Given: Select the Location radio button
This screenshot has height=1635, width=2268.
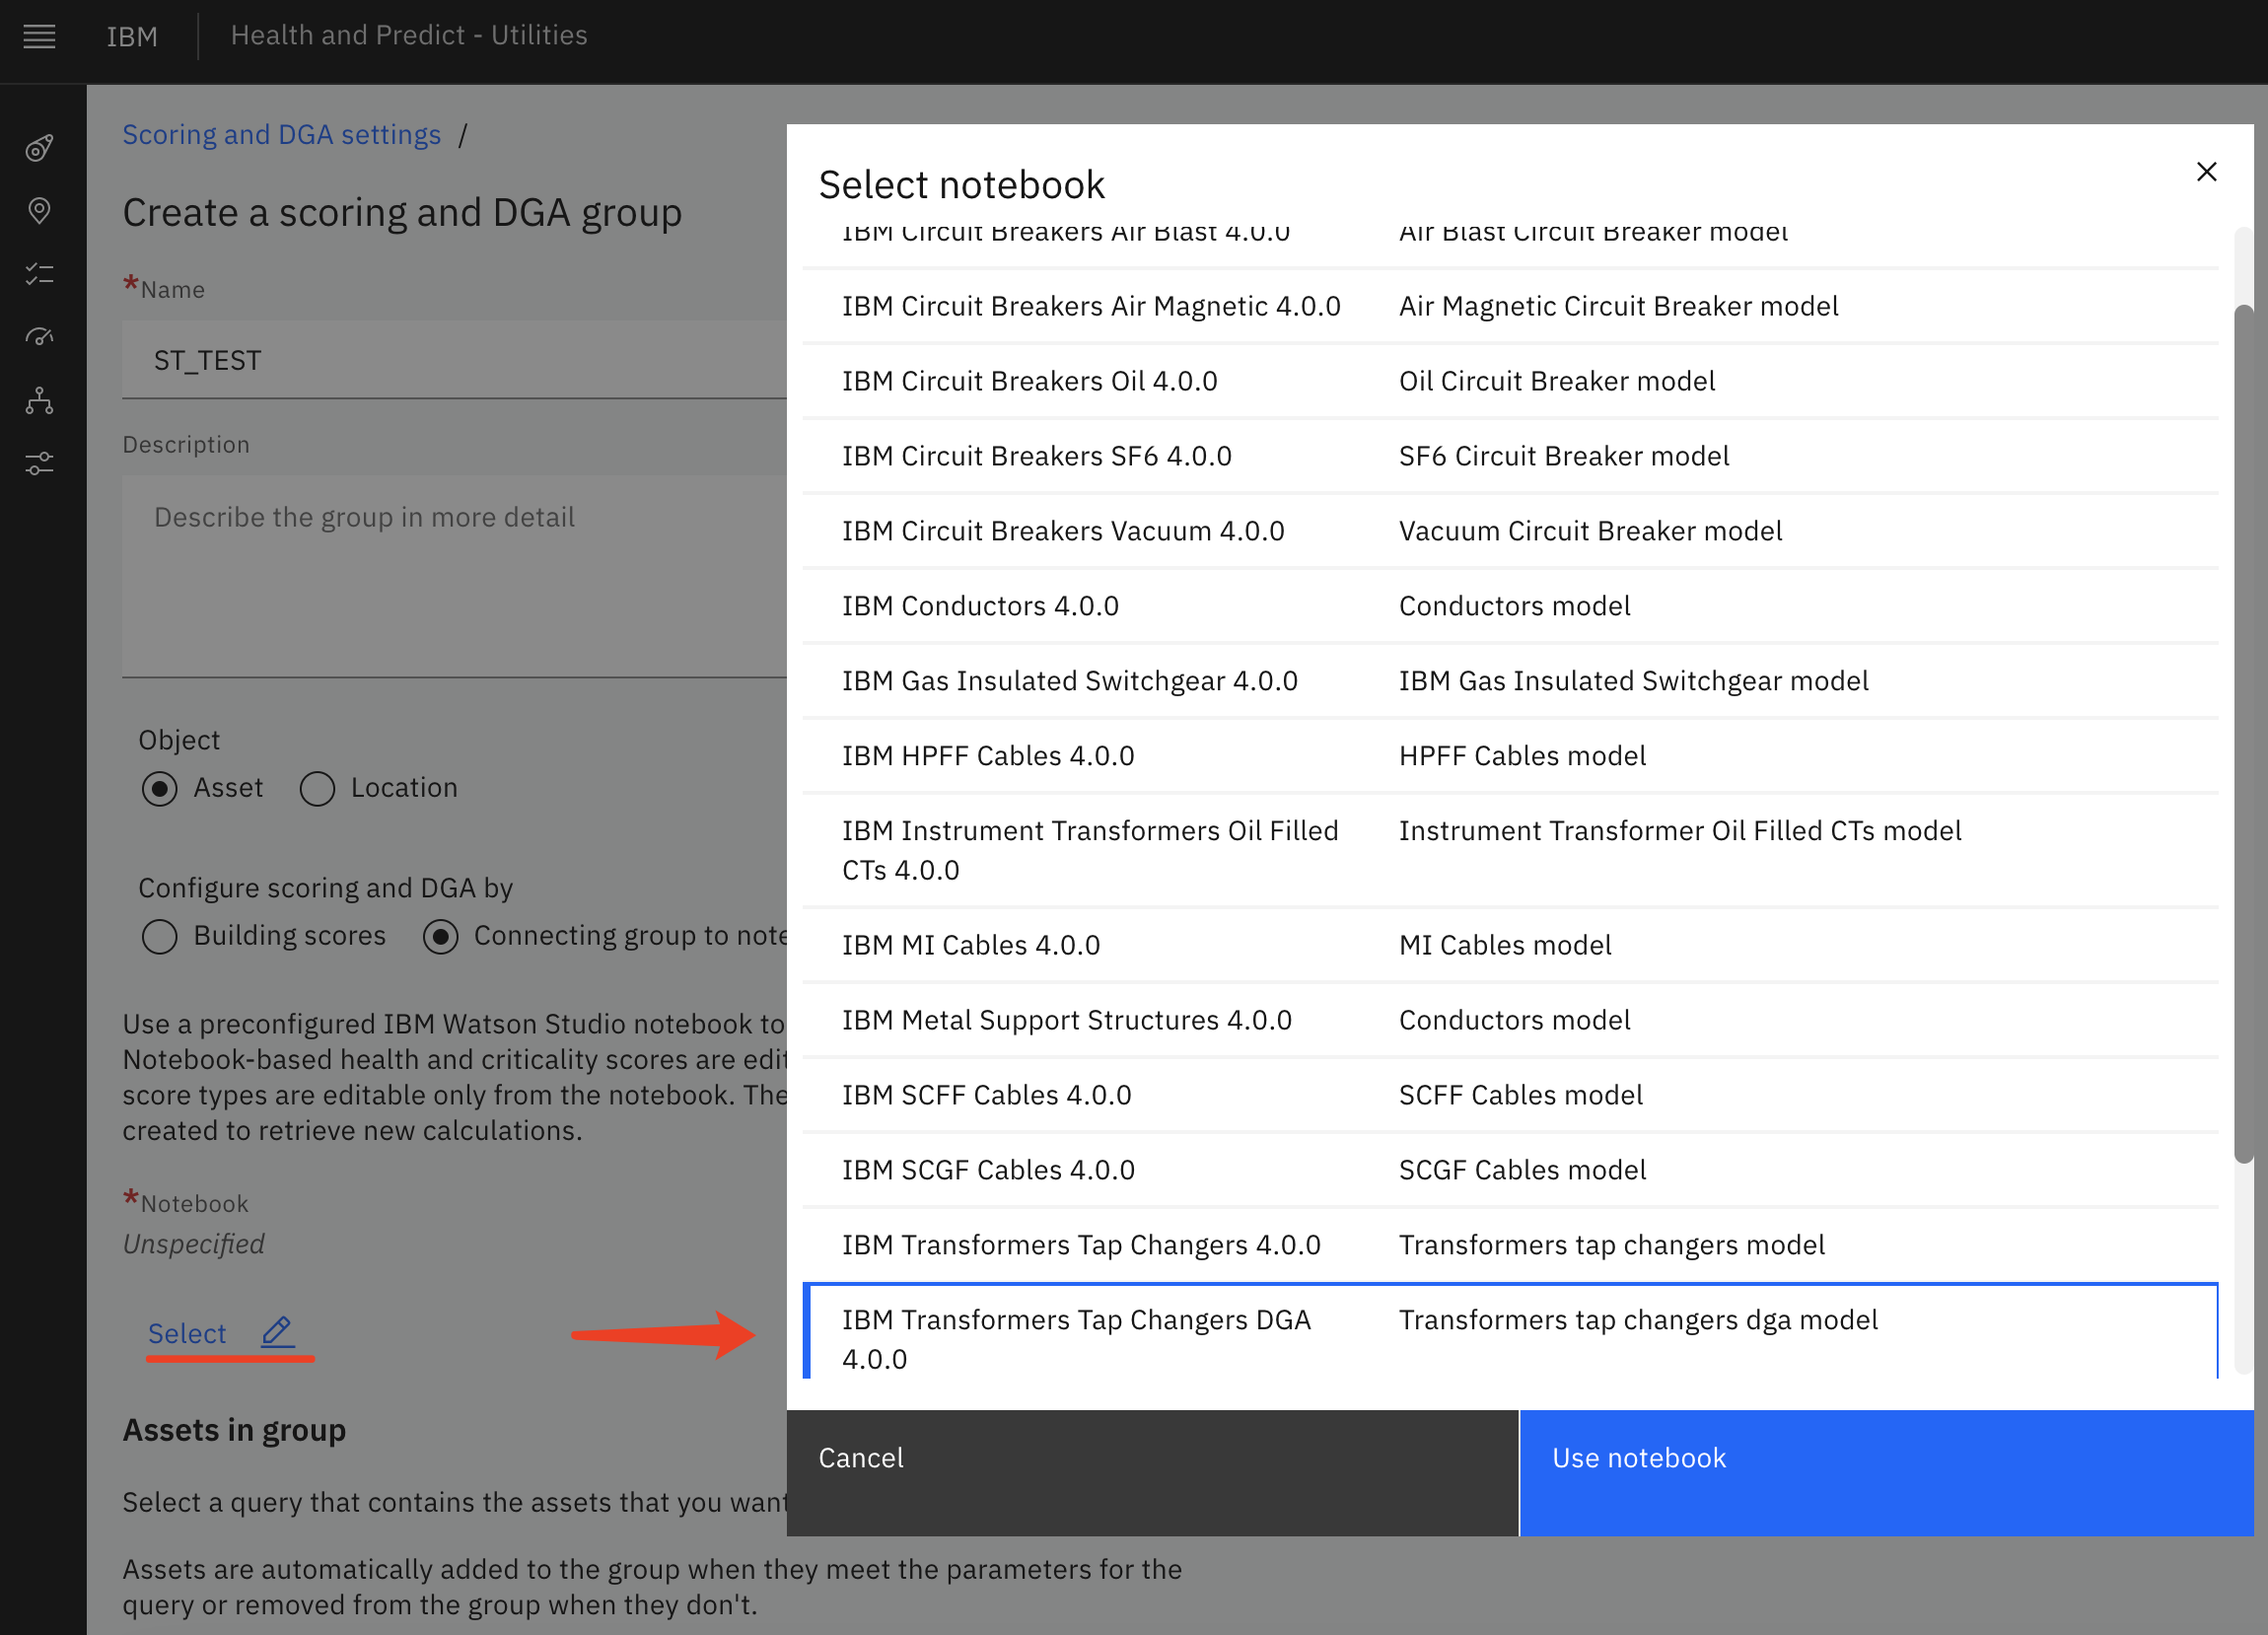Looking at the screenshot, I should [317, 788].
